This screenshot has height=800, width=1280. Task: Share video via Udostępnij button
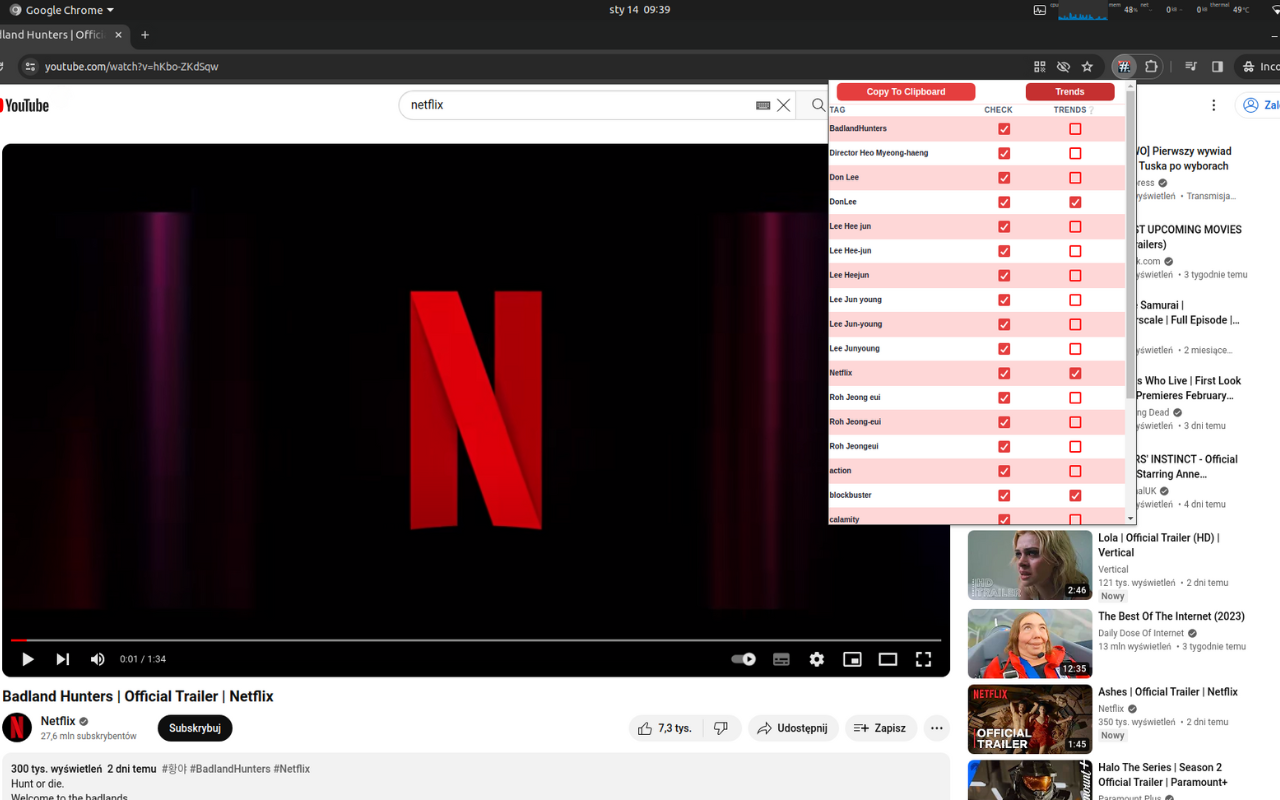793,728
